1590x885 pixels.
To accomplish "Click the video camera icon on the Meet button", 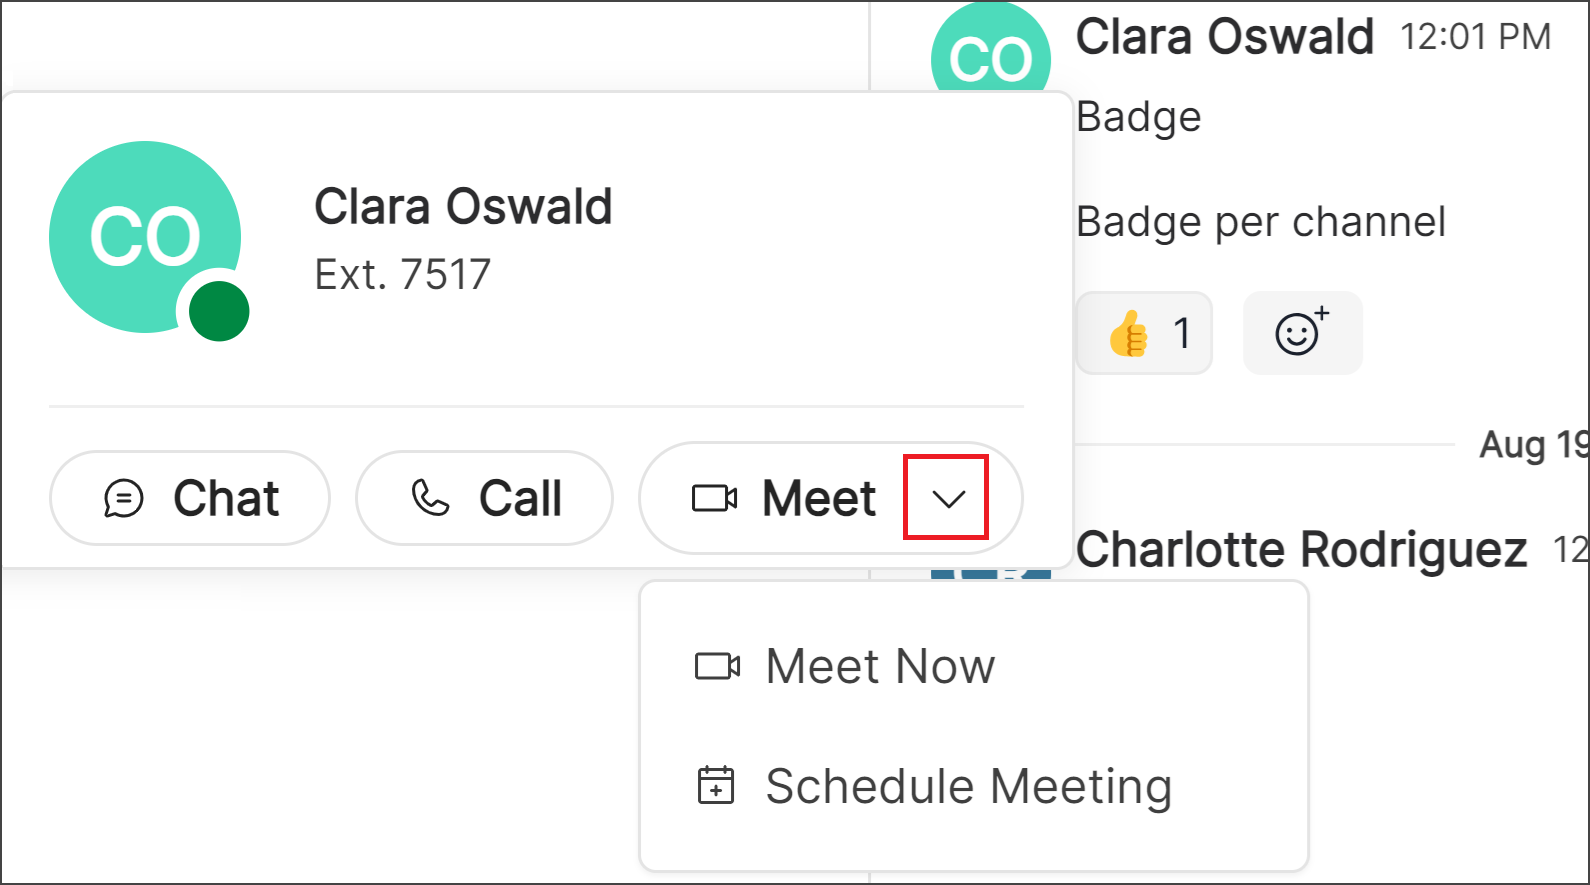I will pos(713,498).
